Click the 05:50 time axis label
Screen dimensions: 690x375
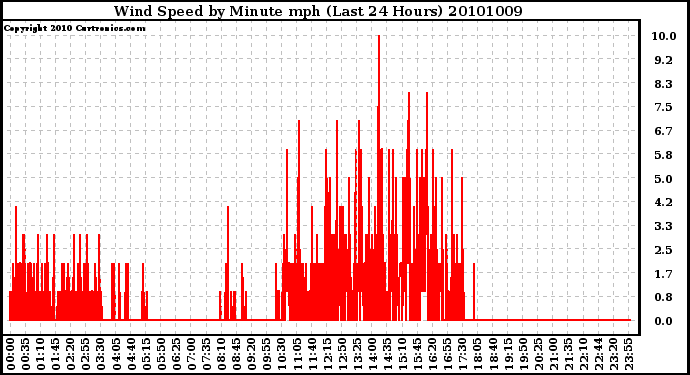161,355
